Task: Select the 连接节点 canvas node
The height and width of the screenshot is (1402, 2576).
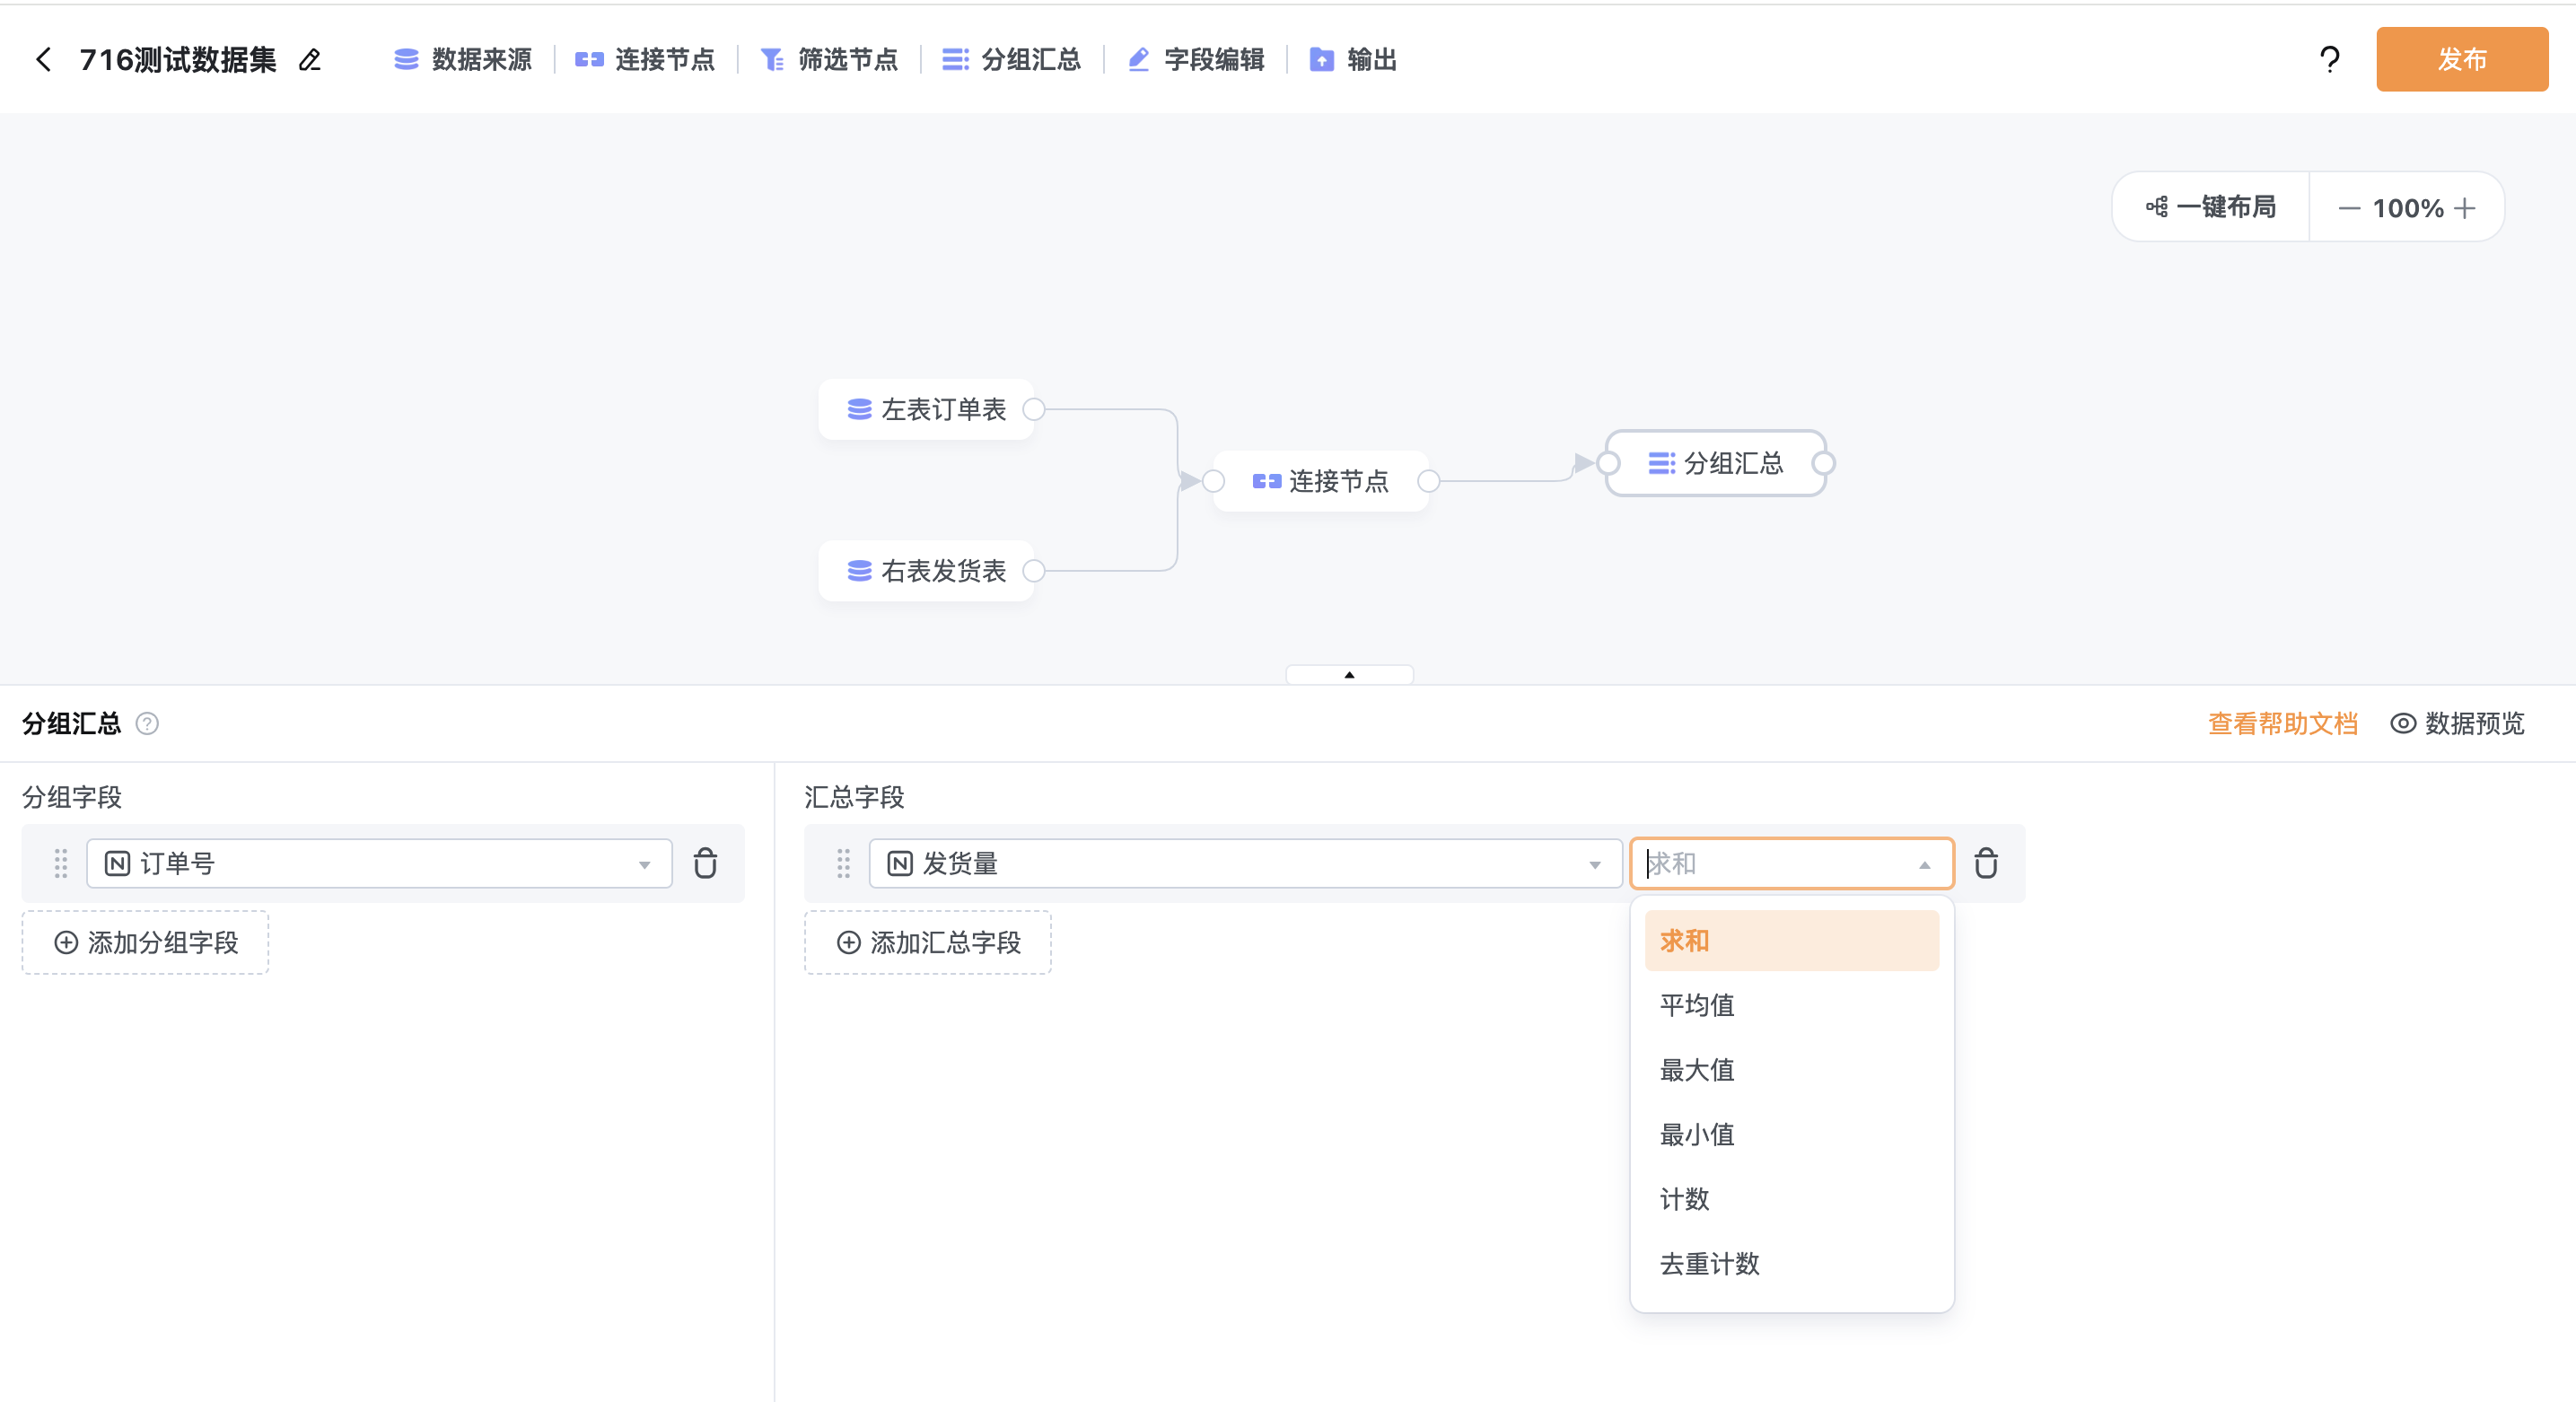Action: [1321, 481]
